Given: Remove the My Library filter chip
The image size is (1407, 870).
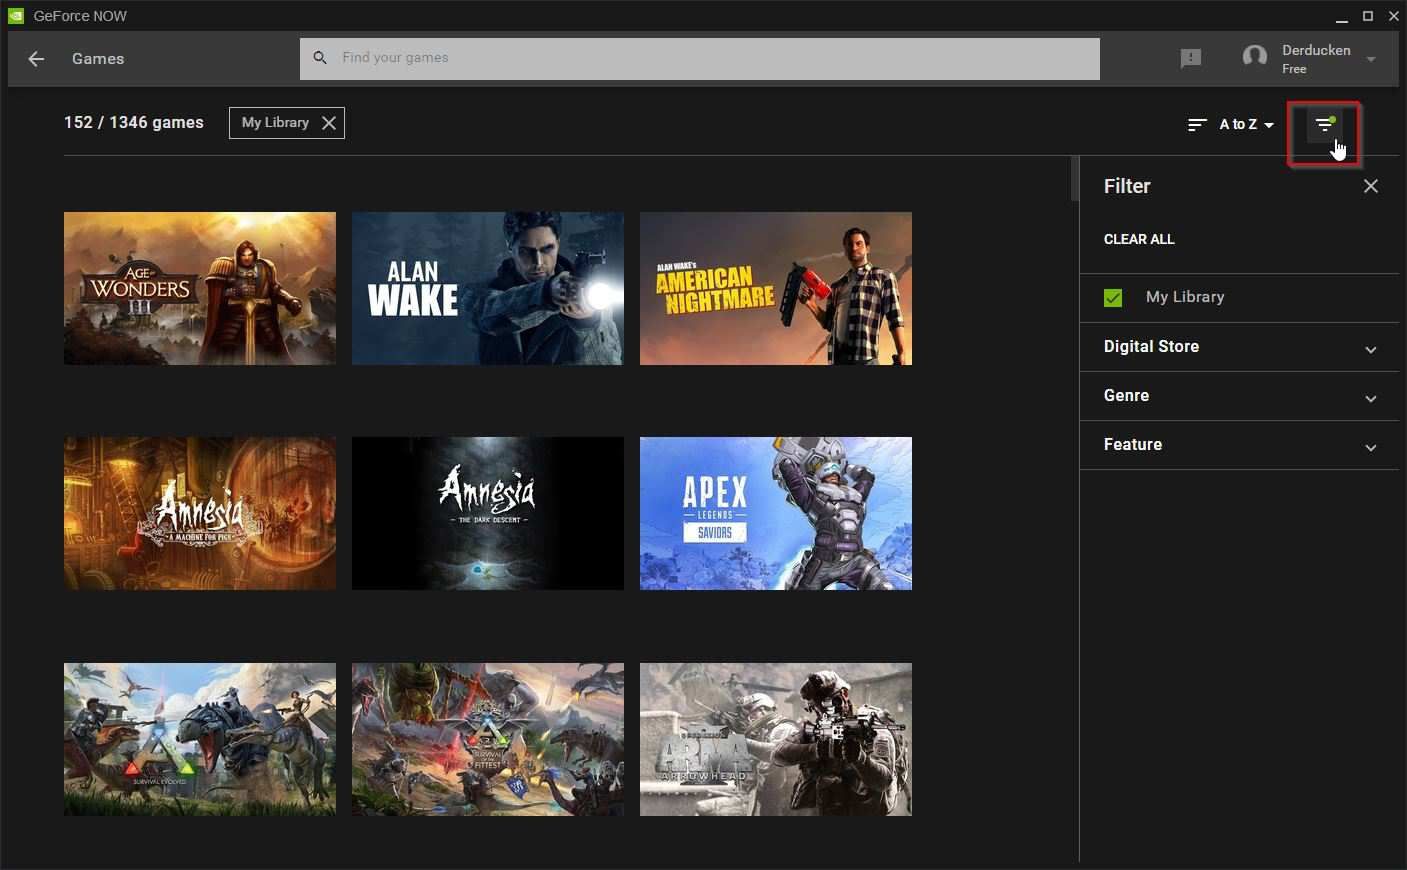Looking at the screenshot, I should tap(328, 123).
